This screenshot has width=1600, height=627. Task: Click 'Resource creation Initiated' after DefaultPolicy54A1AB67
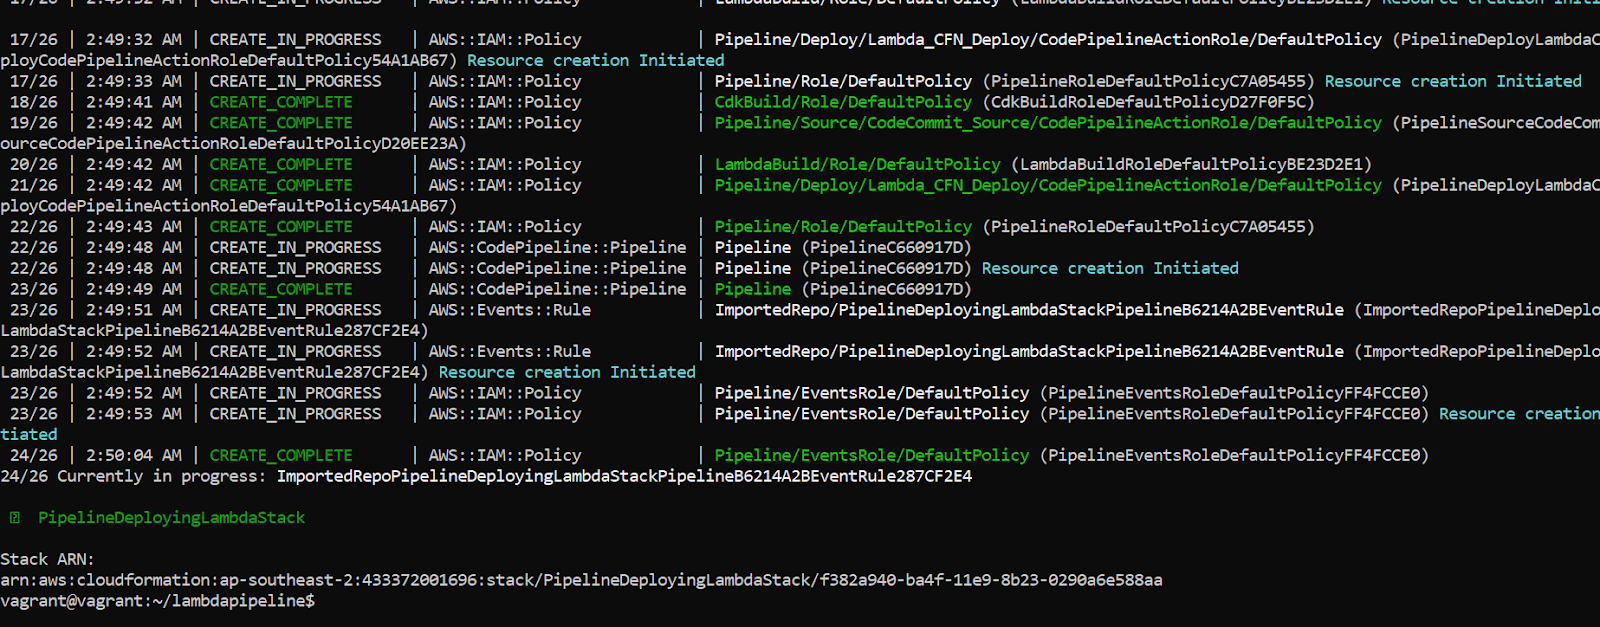(x=596, y=60)
